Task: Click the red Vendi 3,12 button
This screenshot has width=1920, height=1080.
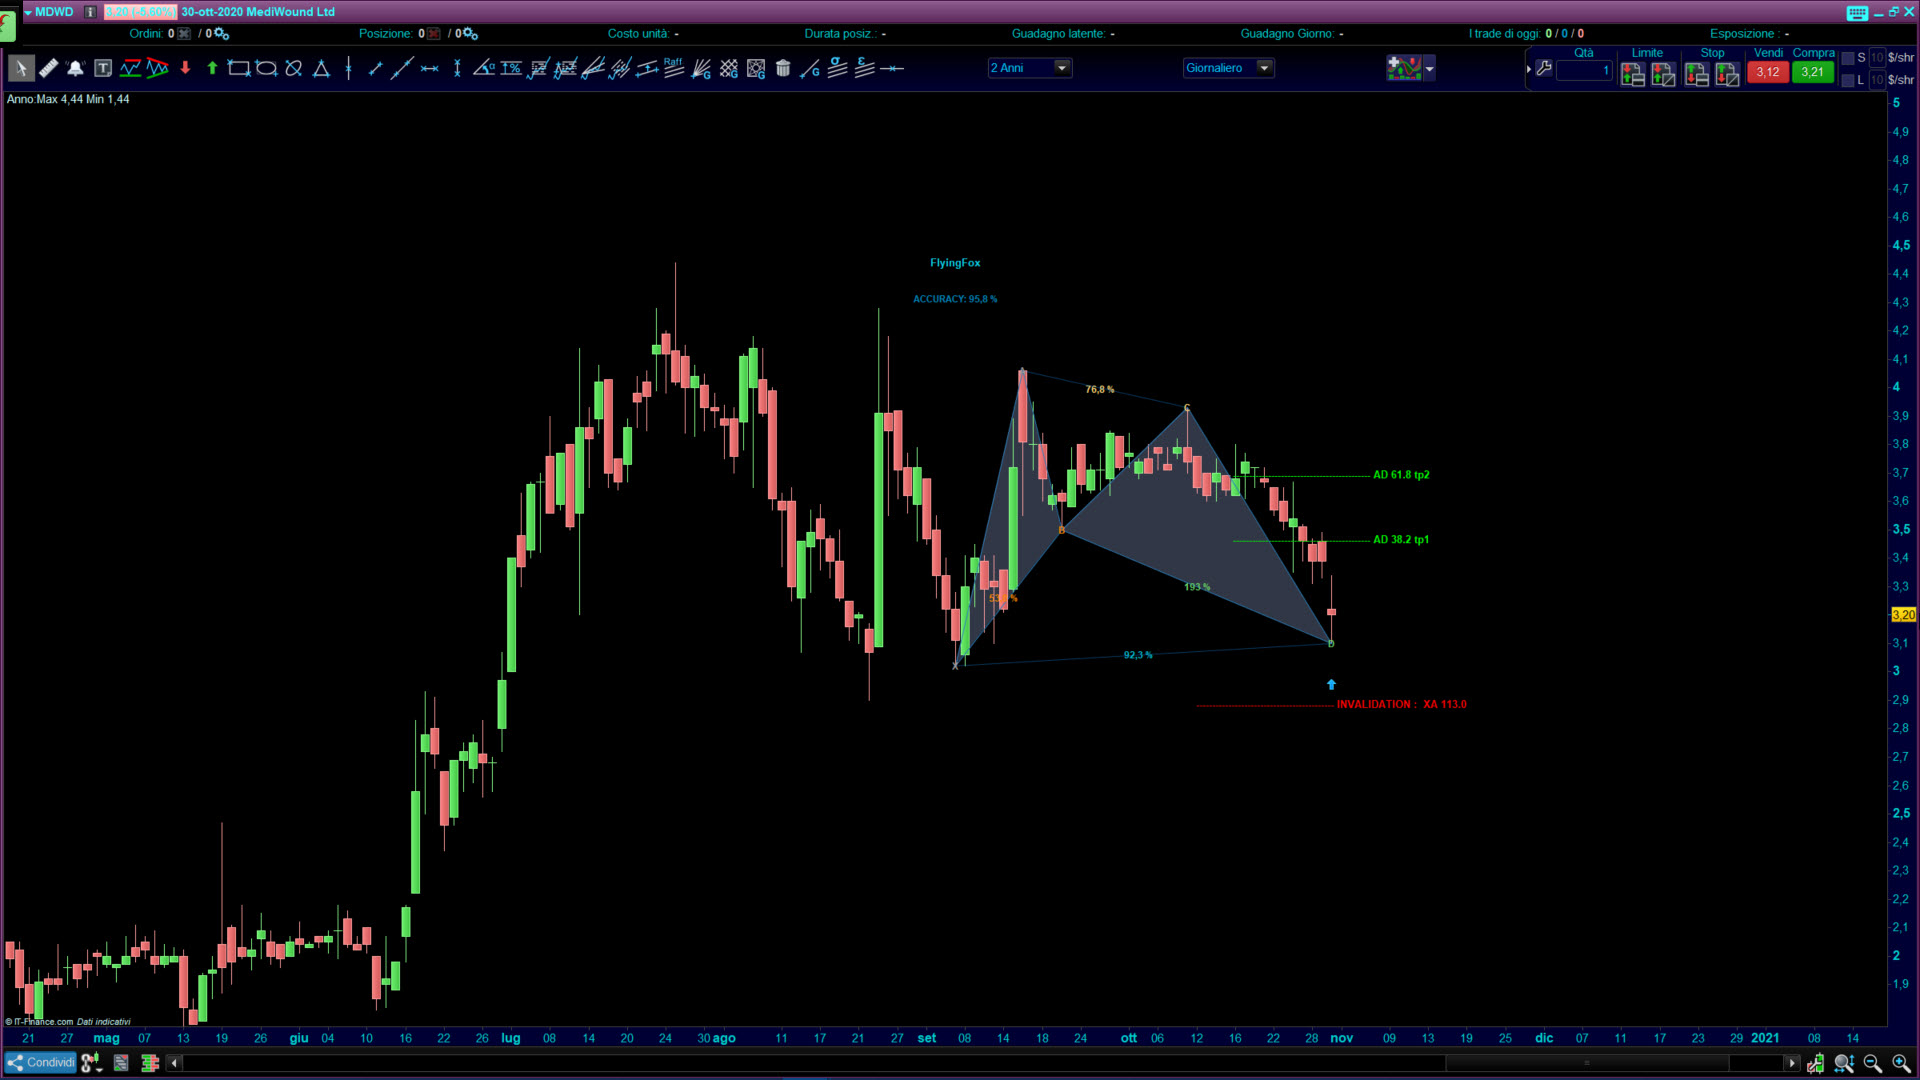Action: click(1767, 72)
